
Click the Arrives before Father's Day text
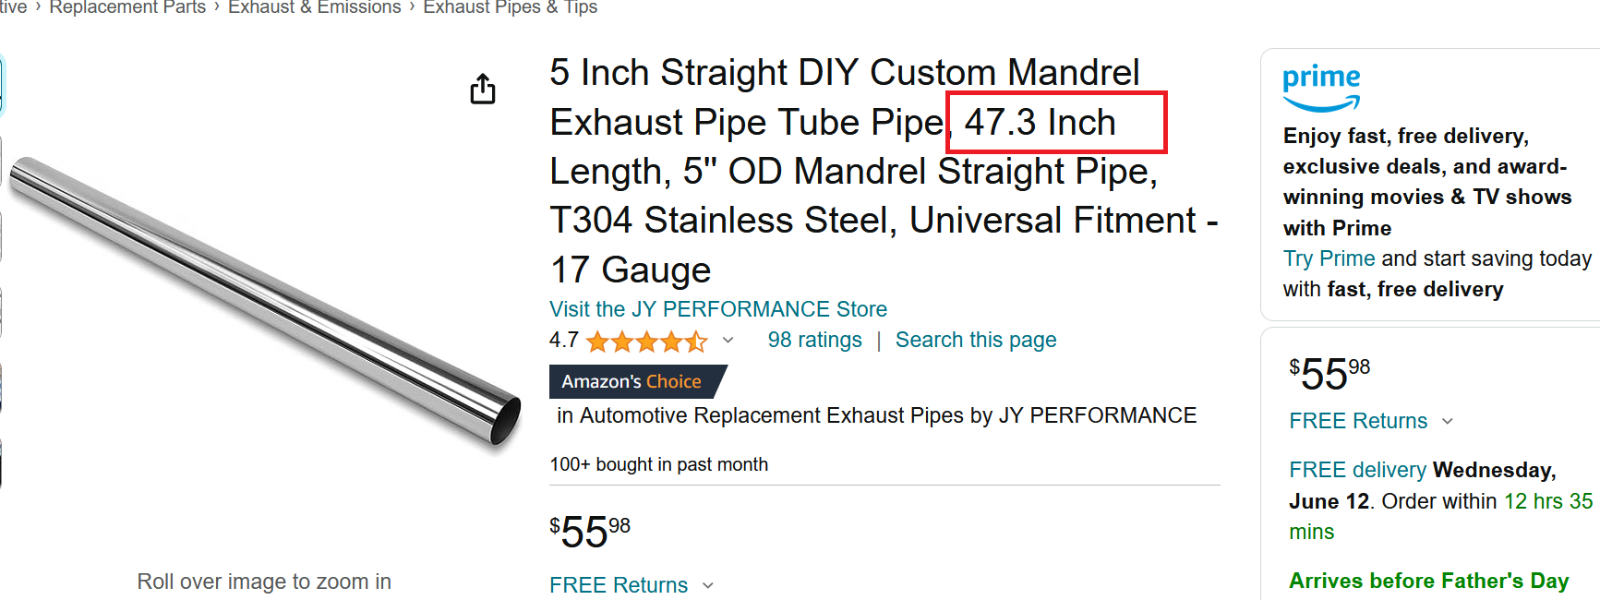pyautogui.click(x=1428, y=581)
